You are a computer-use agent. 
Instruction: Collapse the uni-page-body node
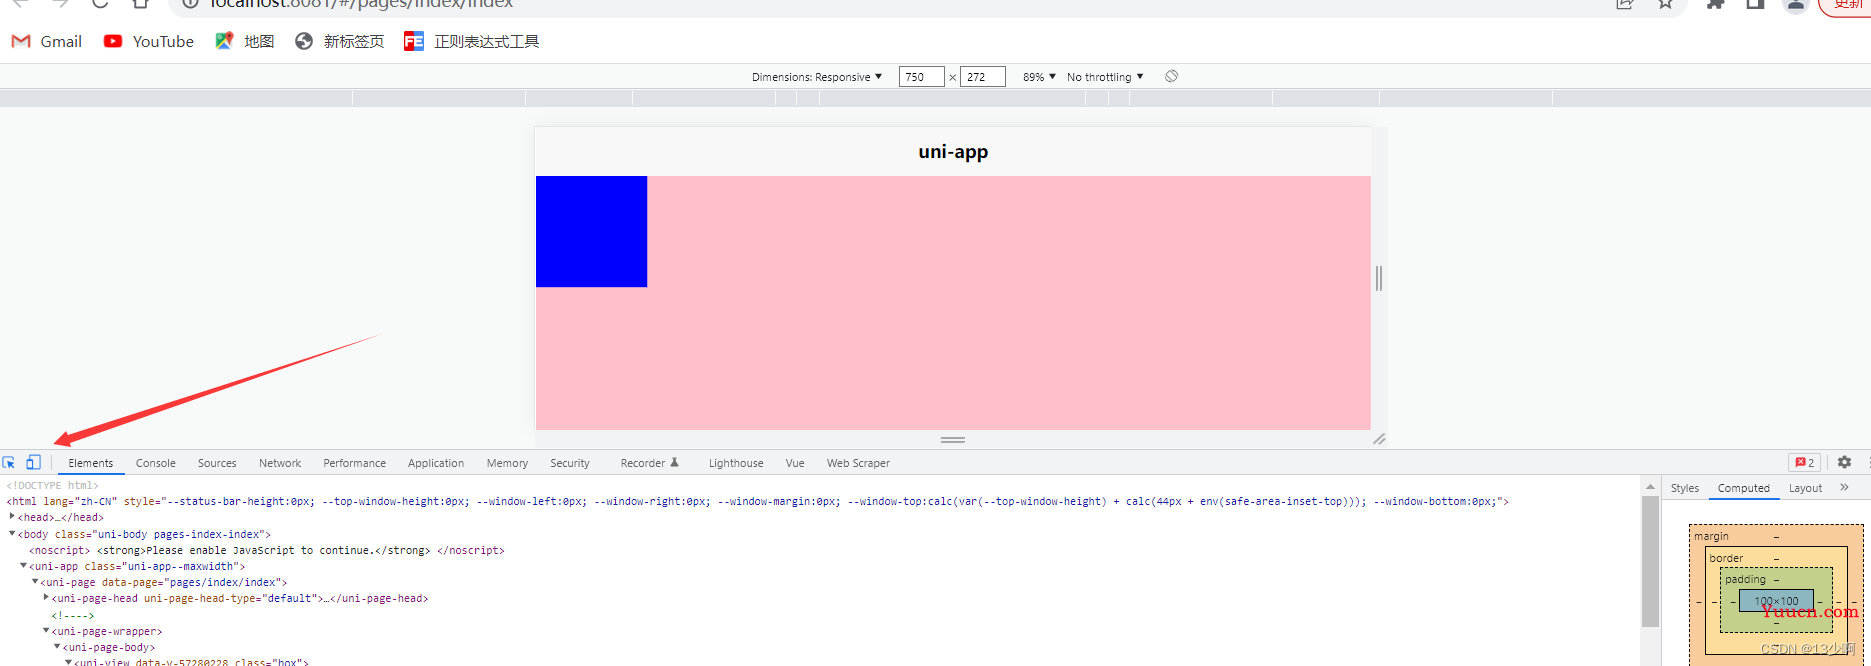pyautogui.click(x=57, y=647)
